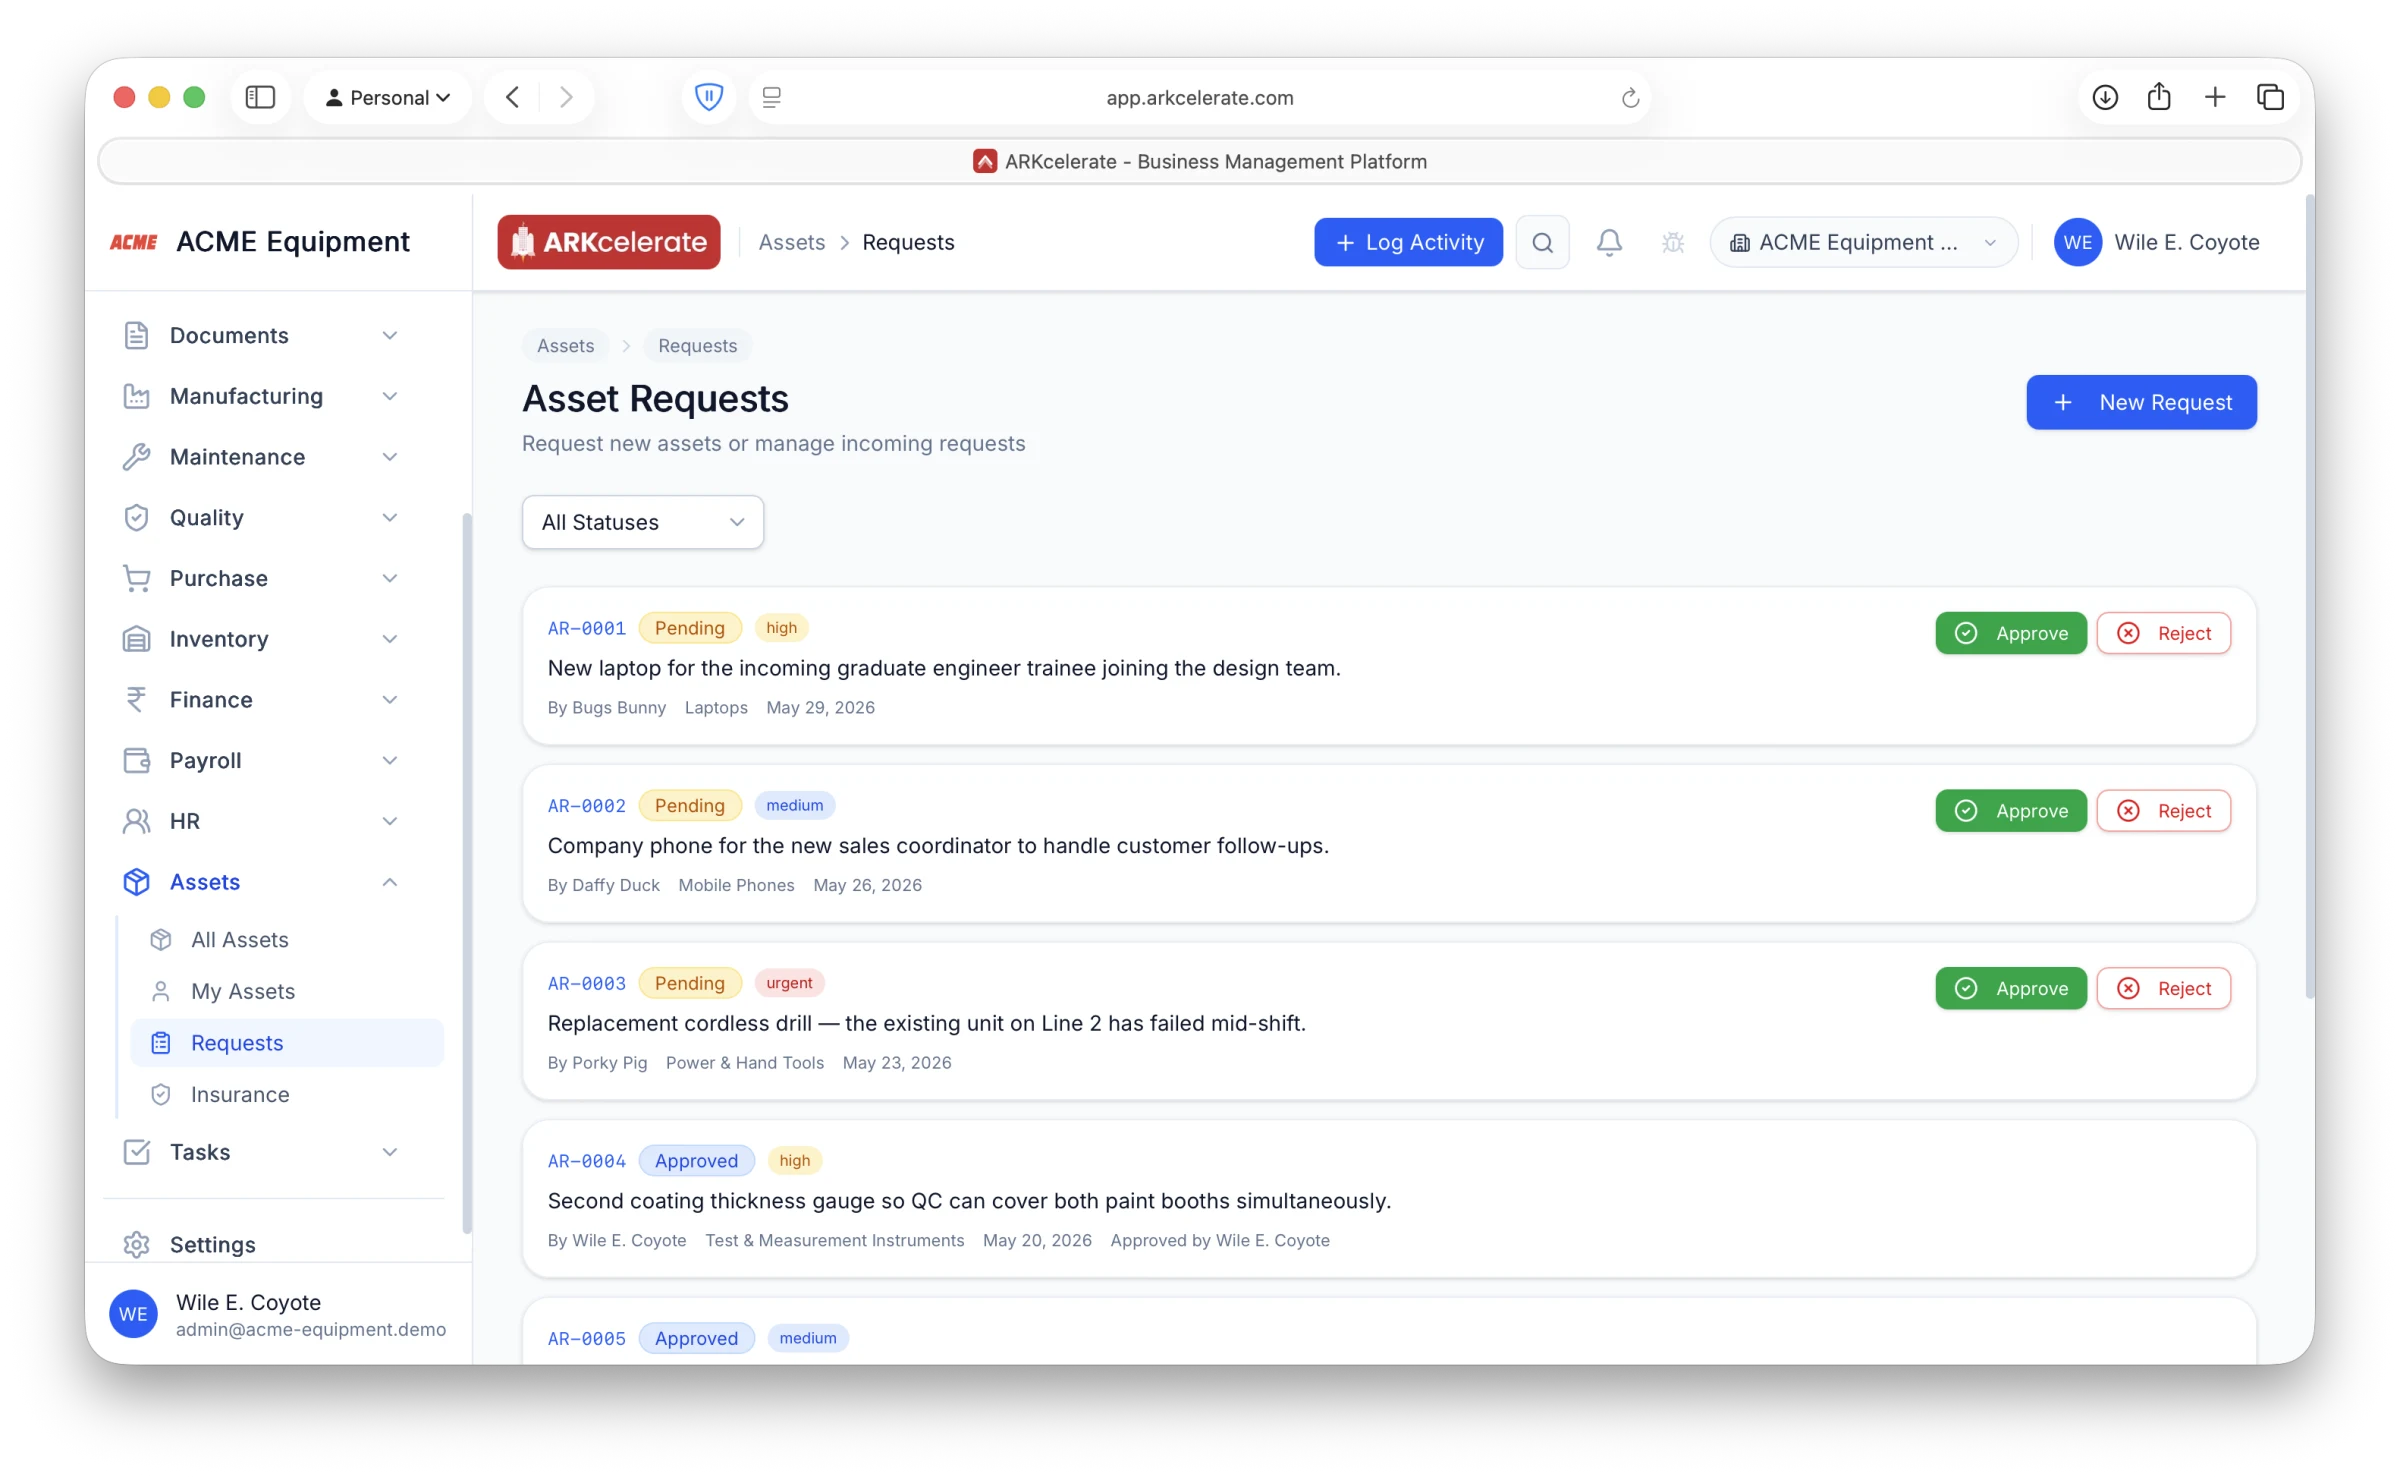This screenshot has width=2400, height=1477.
Task: Expand the Maintenance chevron
Action: tap(390, 457)
